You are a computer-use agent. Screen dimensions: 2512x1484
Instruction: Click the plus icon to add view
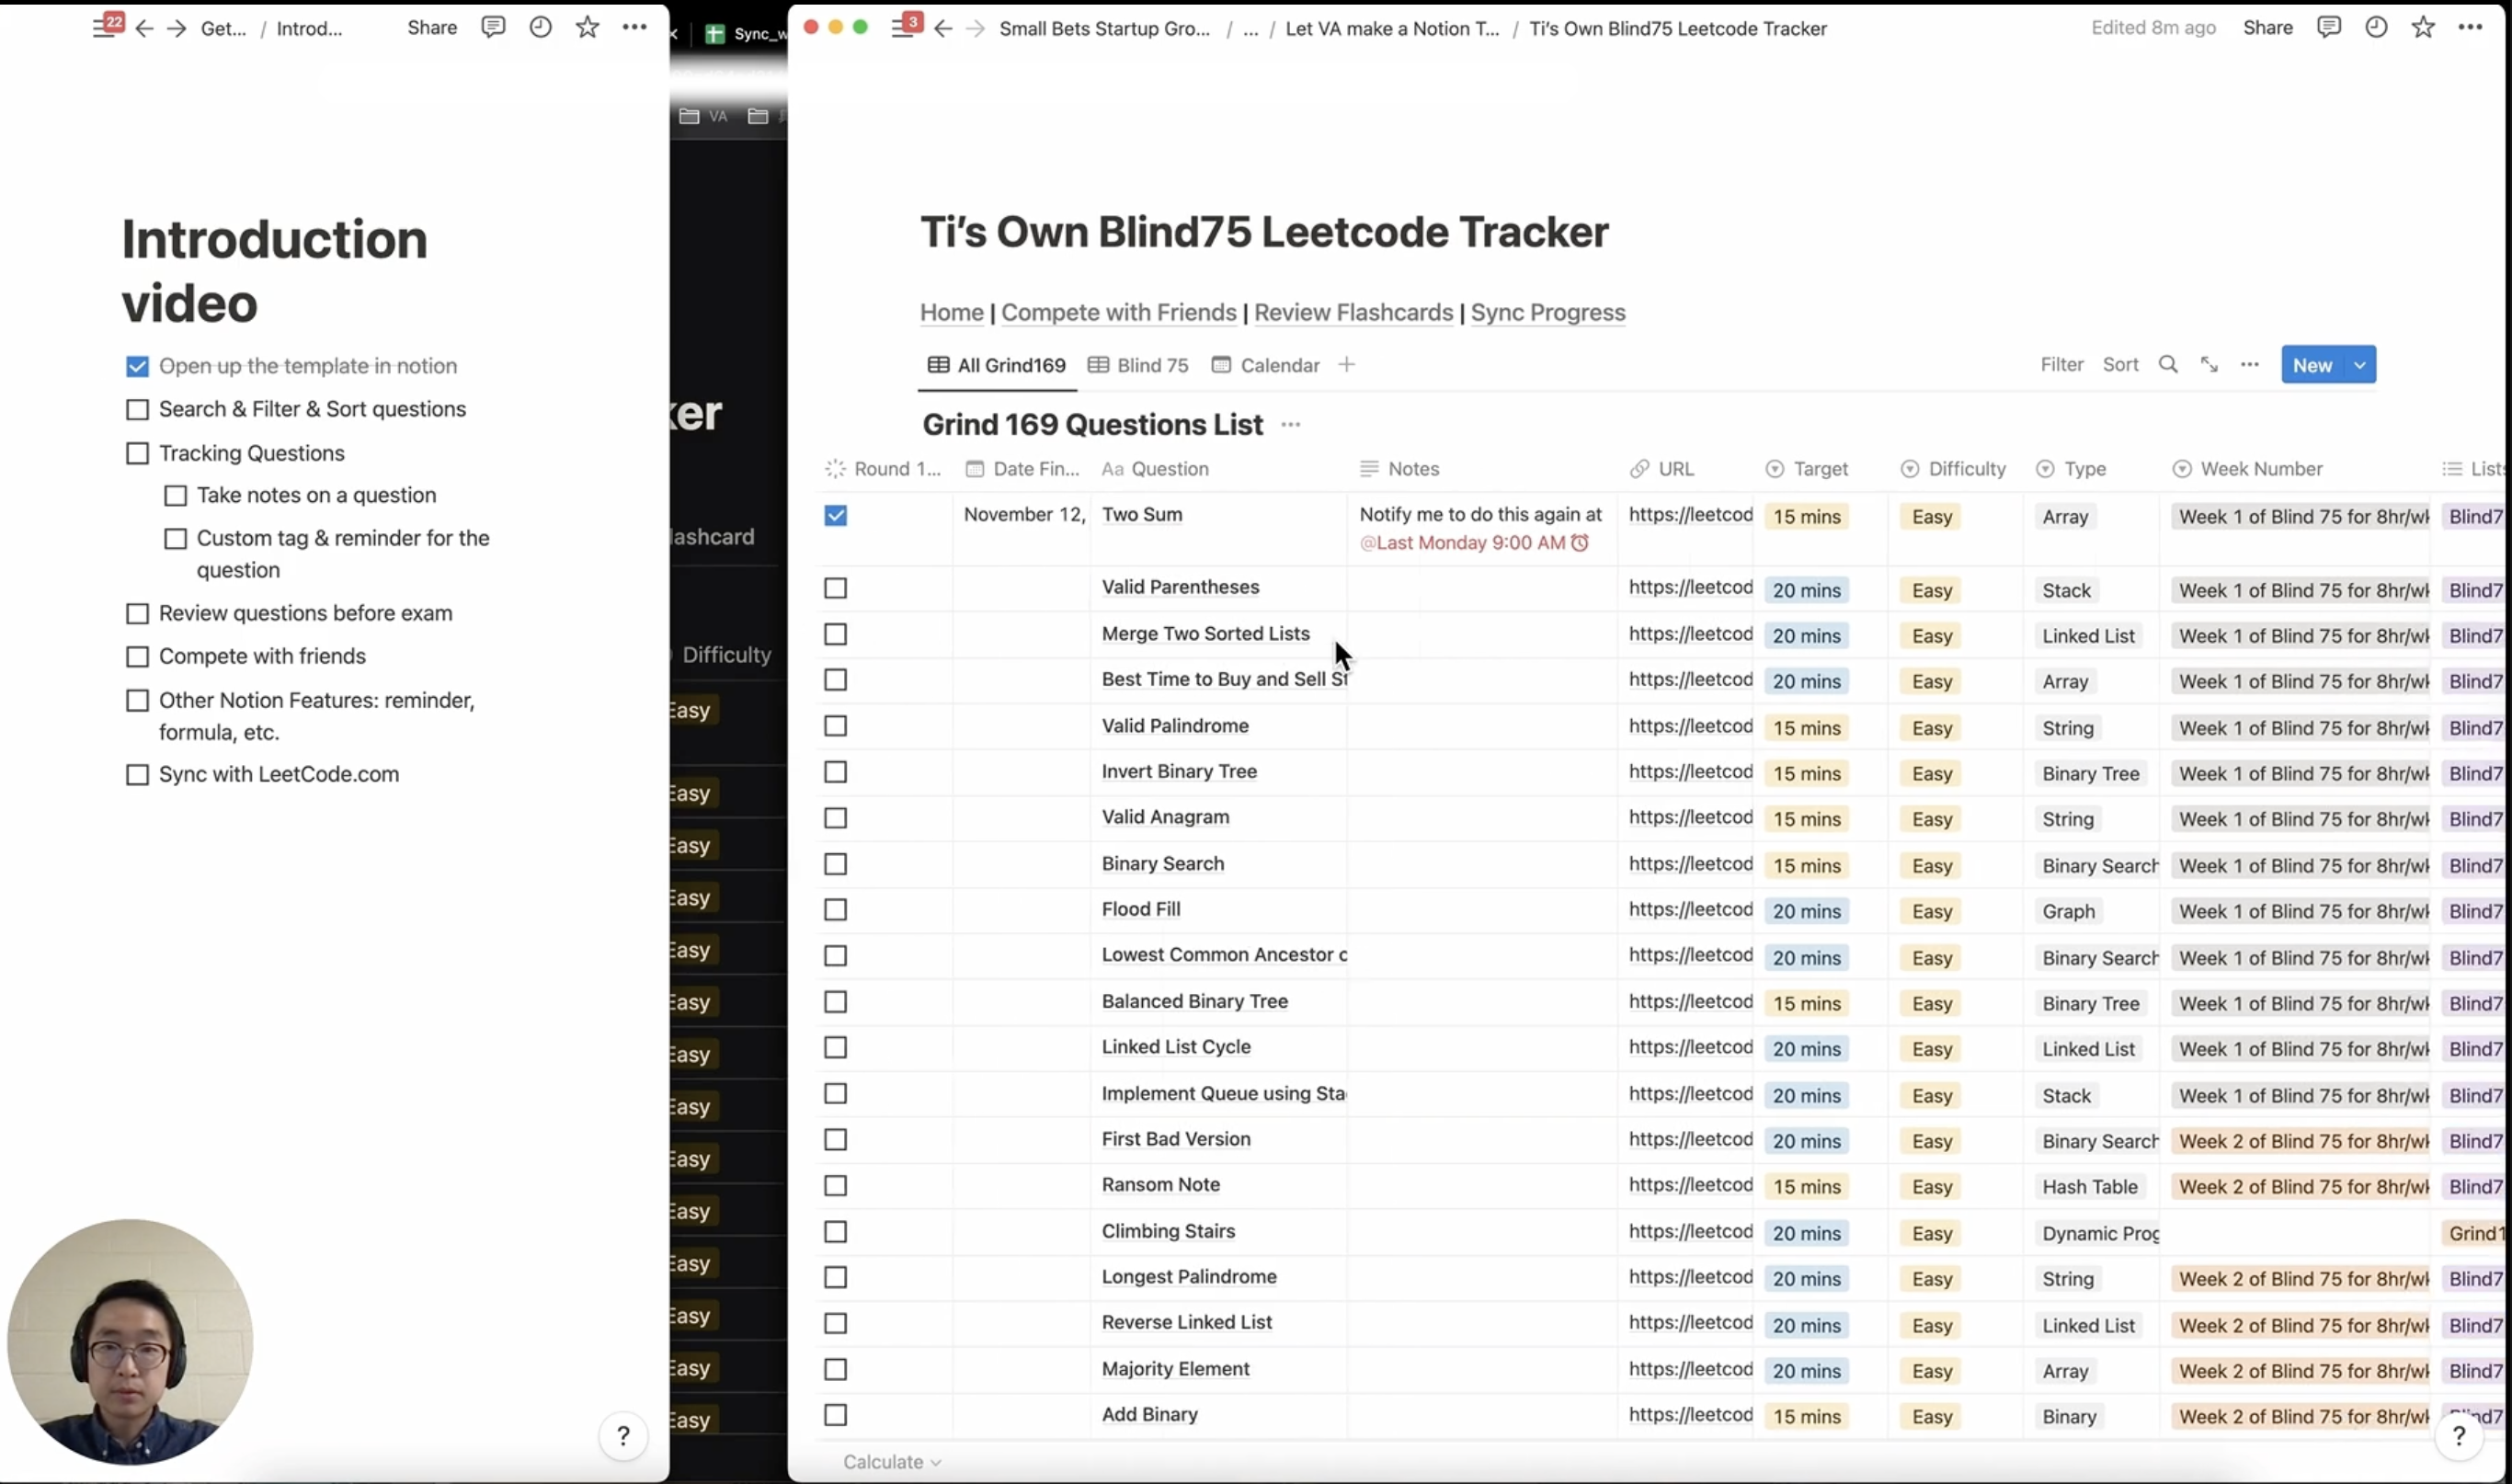pyautogui.click(x=1346, y=365)
